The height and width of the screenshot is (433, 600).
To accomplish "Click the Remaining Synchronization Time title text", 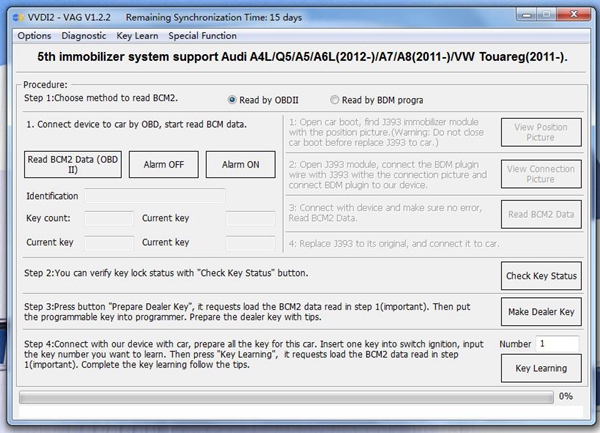I will [x=214, y=18].
